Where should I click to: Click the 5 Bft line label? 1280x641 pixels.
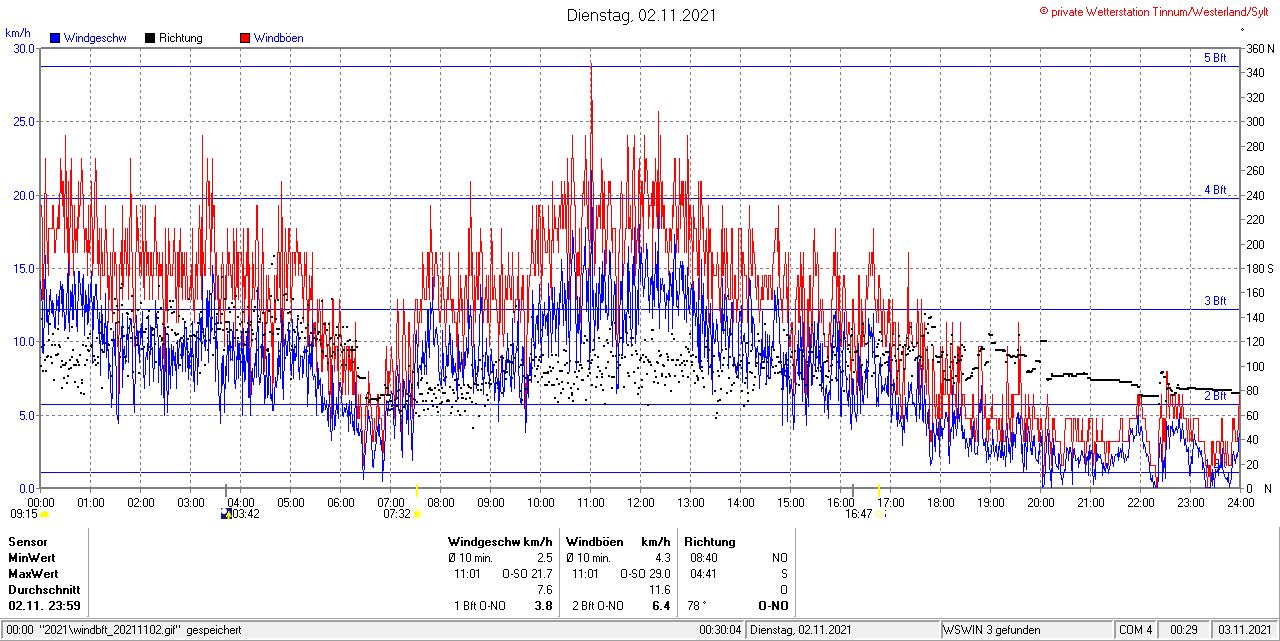[x=1215, y=58]
